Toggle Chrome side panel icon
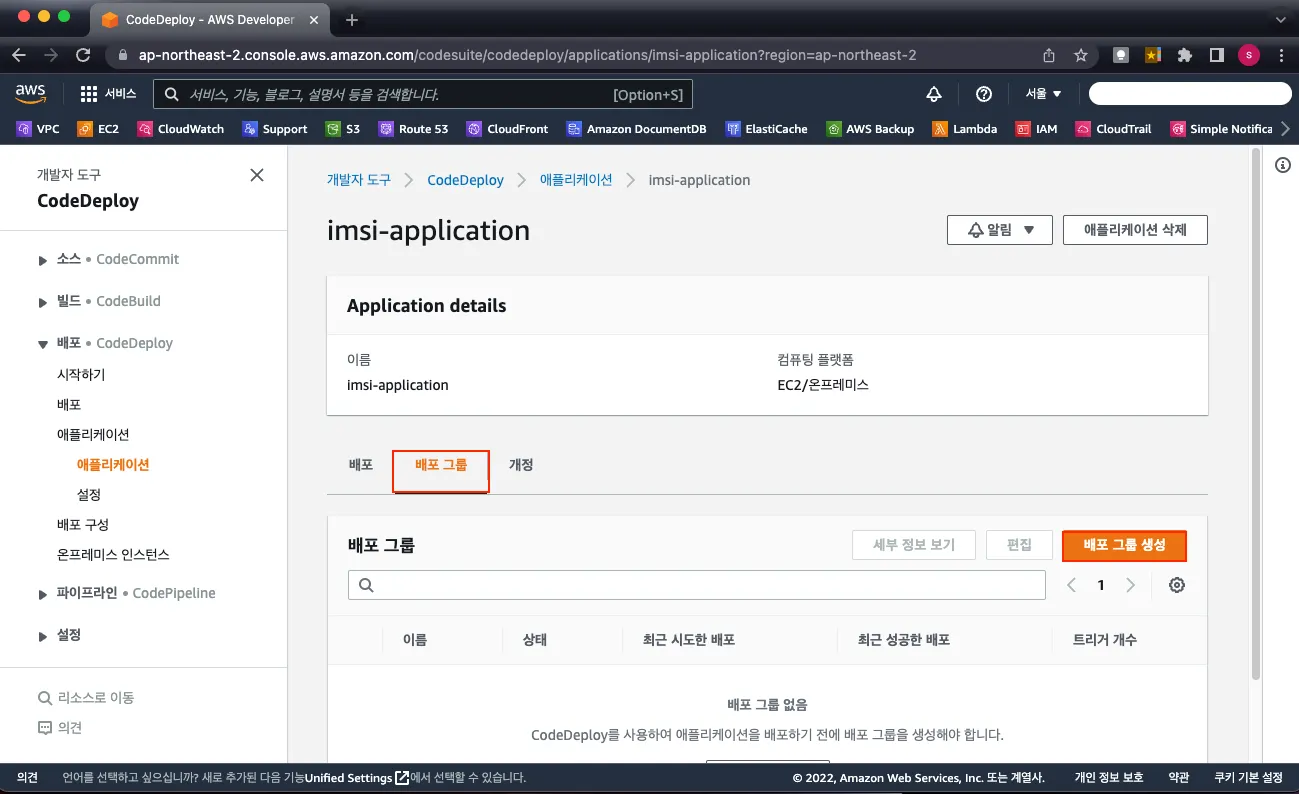Viewport: 1299px width, 794px height. (x=1217, y=55)
